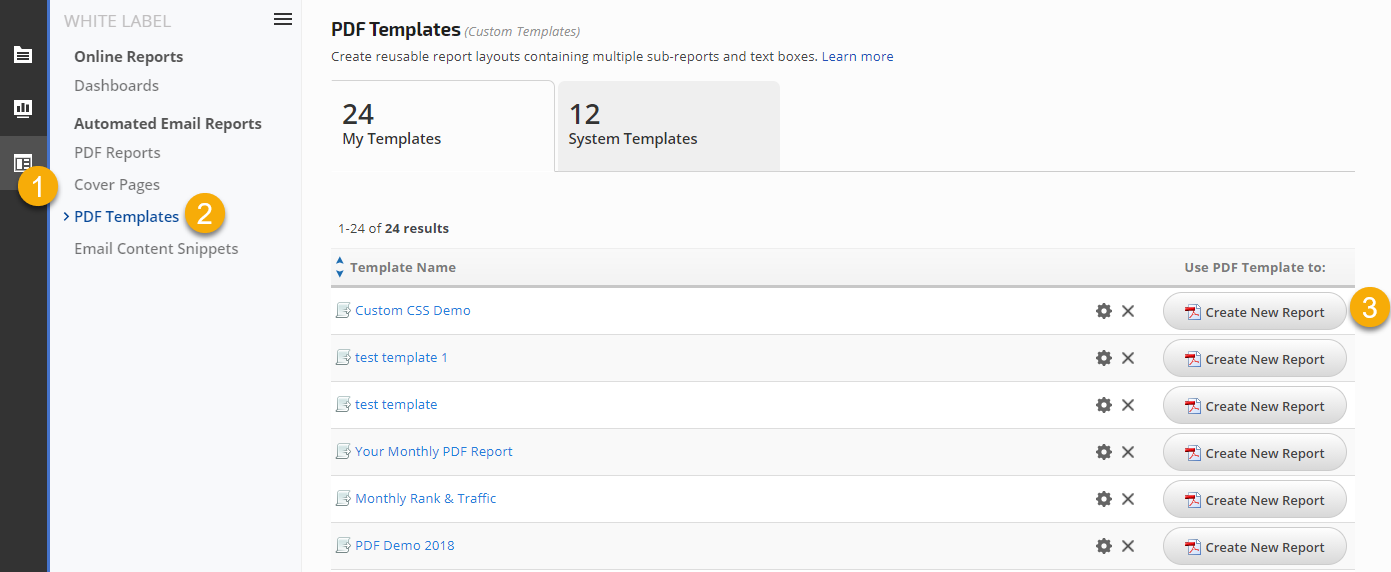Viewport: 1391px width, 572px height.
Task: Delete test template 1 using X icon
Action: click(x=1128, y=358)
